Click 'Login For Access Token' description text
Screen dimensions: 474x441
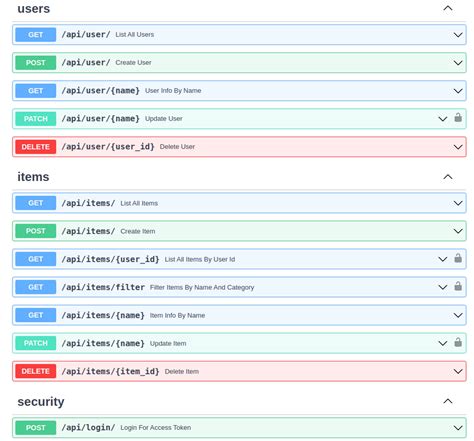(156, 427)
